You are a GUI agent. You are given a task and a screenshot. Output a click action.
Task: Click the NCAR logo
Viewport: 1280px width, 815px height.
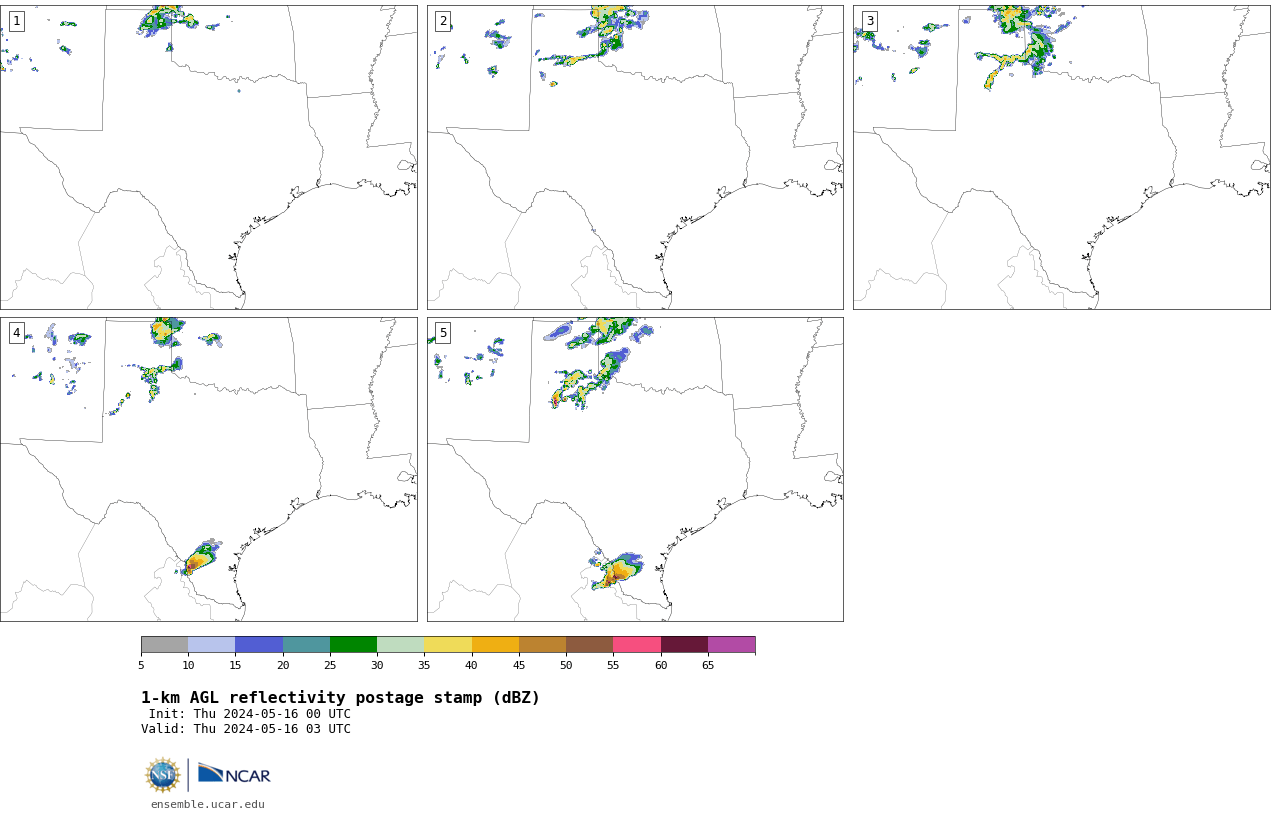(x=234, y=774)
